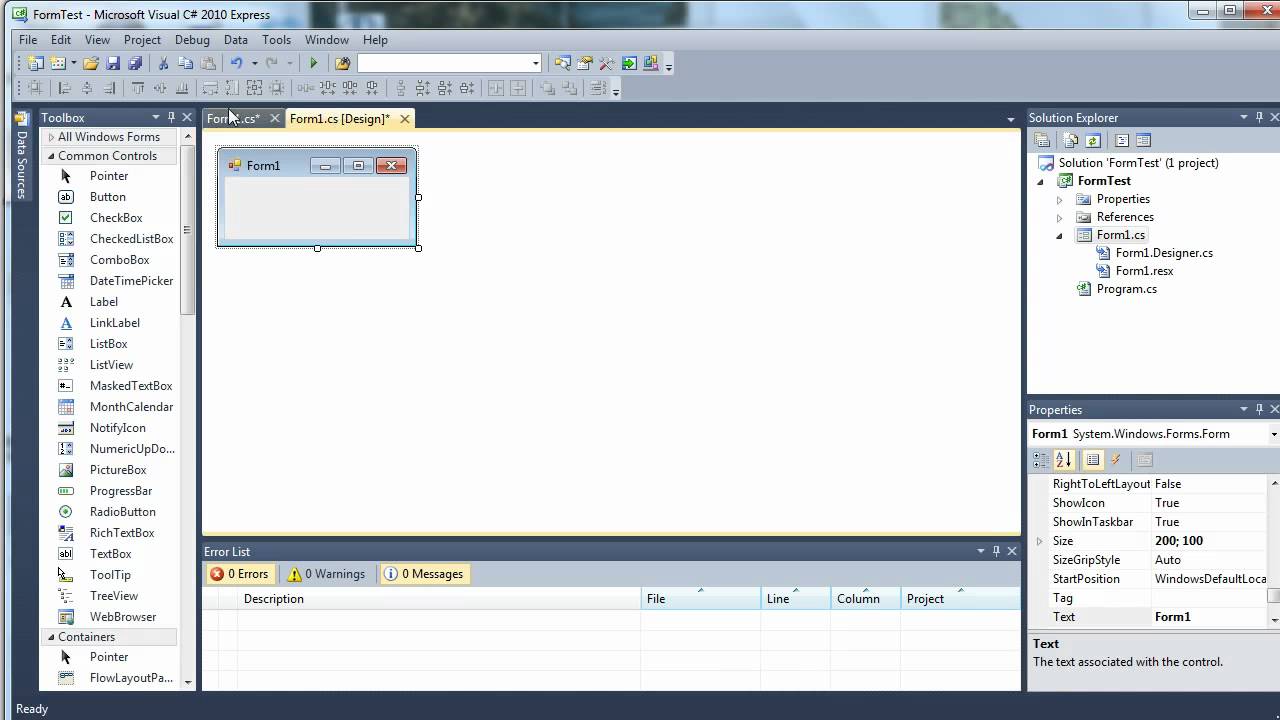This screenshot has width=1280, height=720.
Task: Open the Tools menu
Action: click(x=276, y=40)
